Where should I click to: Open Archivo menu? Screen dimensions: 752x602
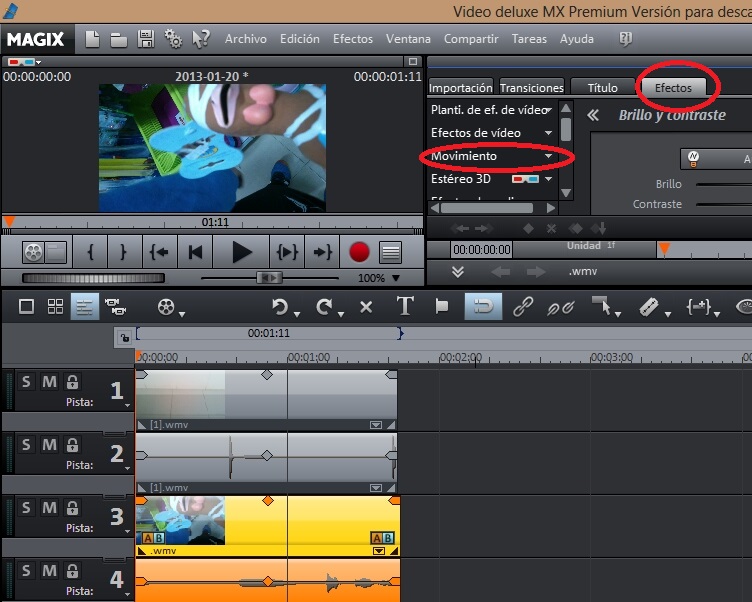point(246,39)
